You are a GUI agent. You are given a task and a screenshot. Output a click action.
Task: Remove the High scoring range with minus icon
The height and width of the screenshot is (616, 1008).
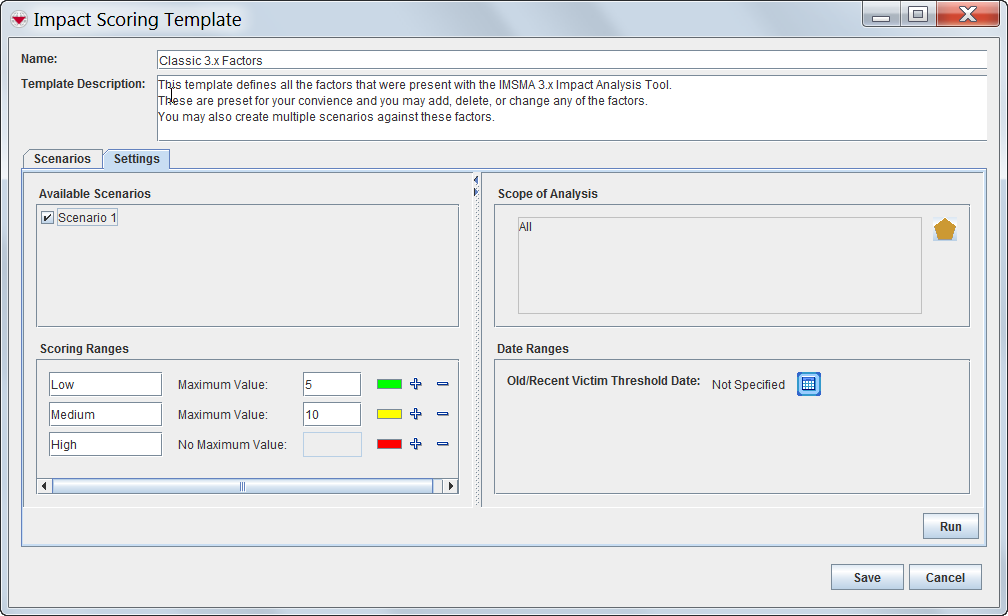click(x=443, y=444)
